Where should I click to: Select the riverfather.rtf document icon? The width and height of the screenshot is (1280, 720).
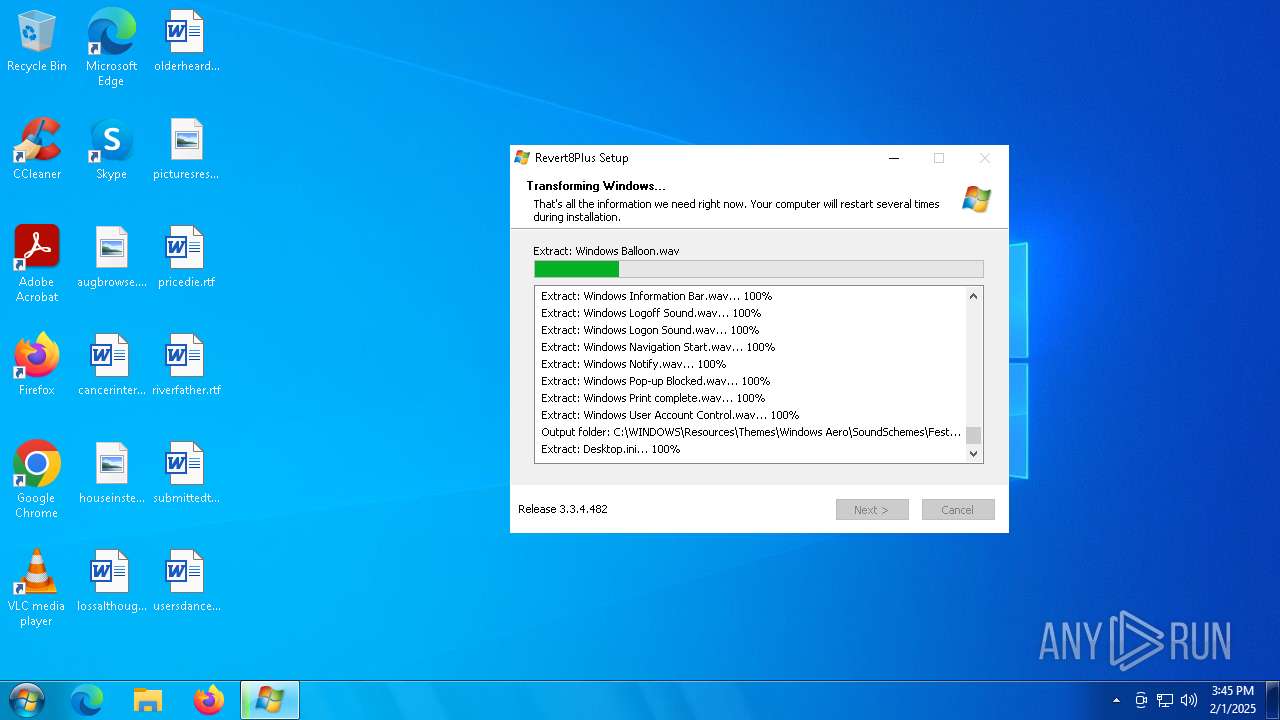(186, 366)
